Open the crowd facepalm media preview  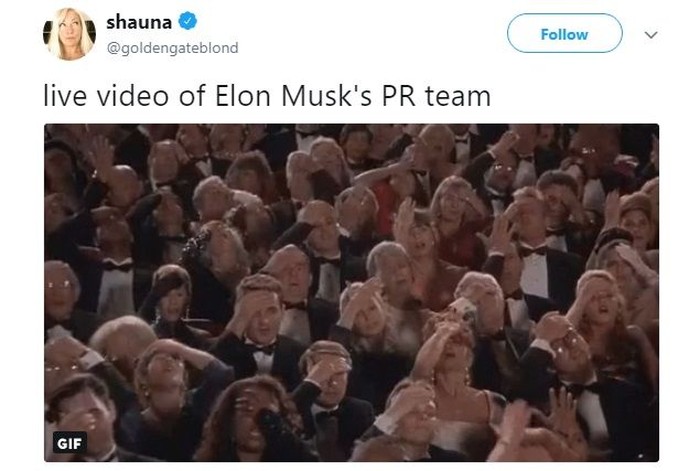351,293
